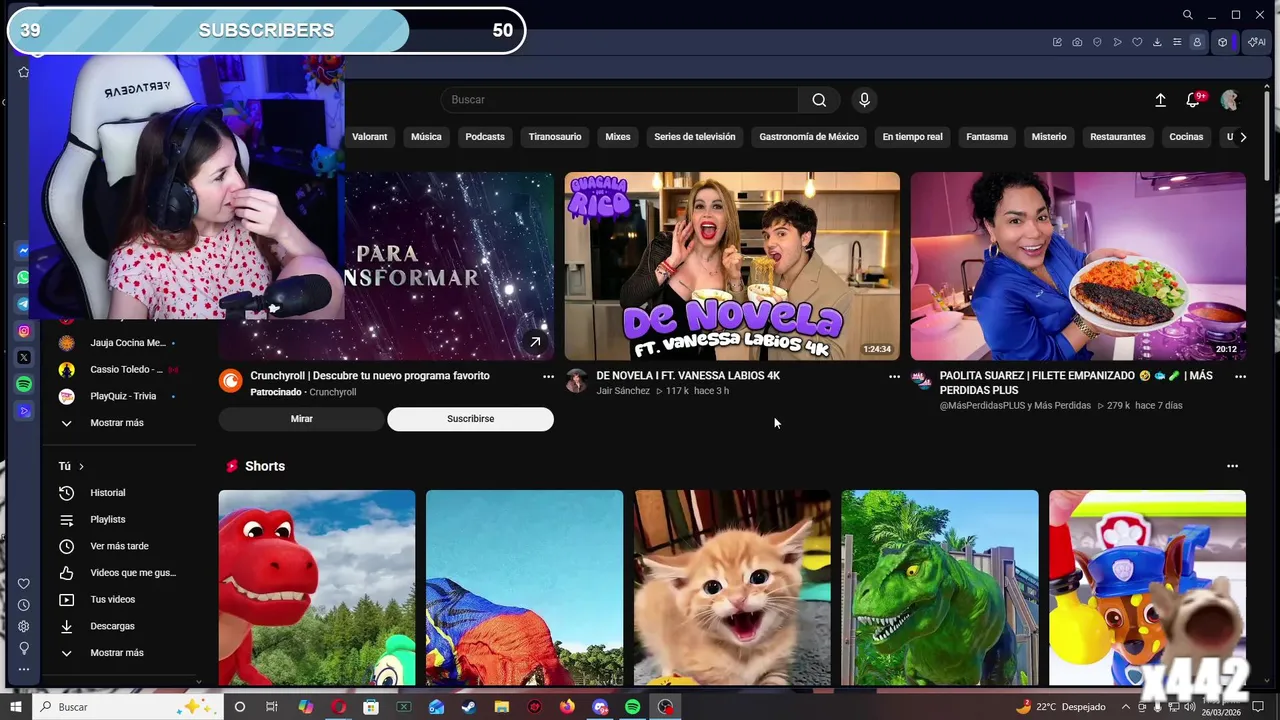Click the browser toolbar profile icon
The width and height of the screenshot is (1280, 720).
pos(1197,42)
